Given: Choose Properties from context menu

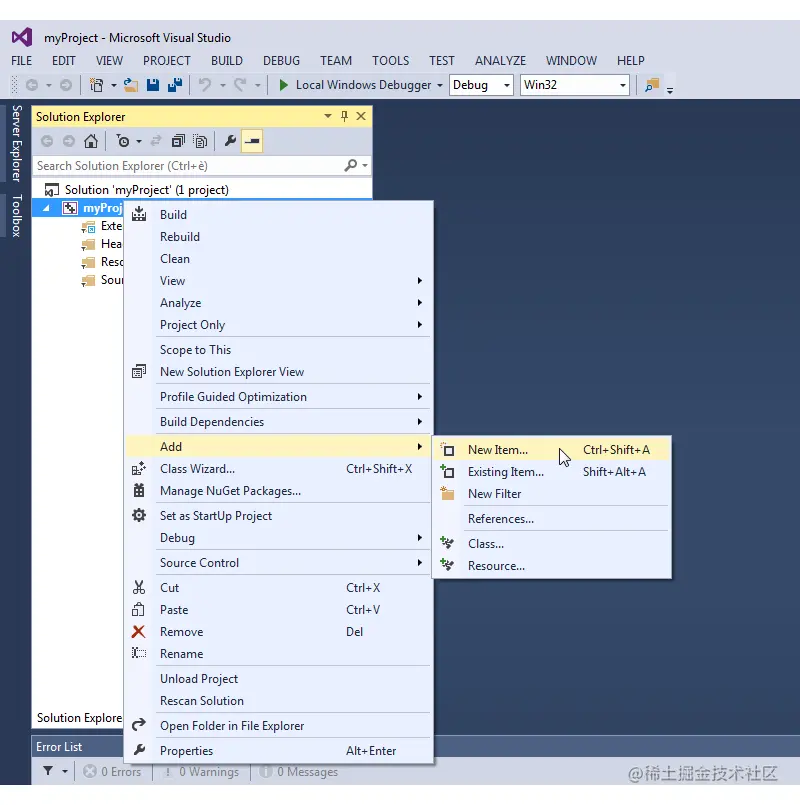Looking at the screenshot, I should [279, 751].
